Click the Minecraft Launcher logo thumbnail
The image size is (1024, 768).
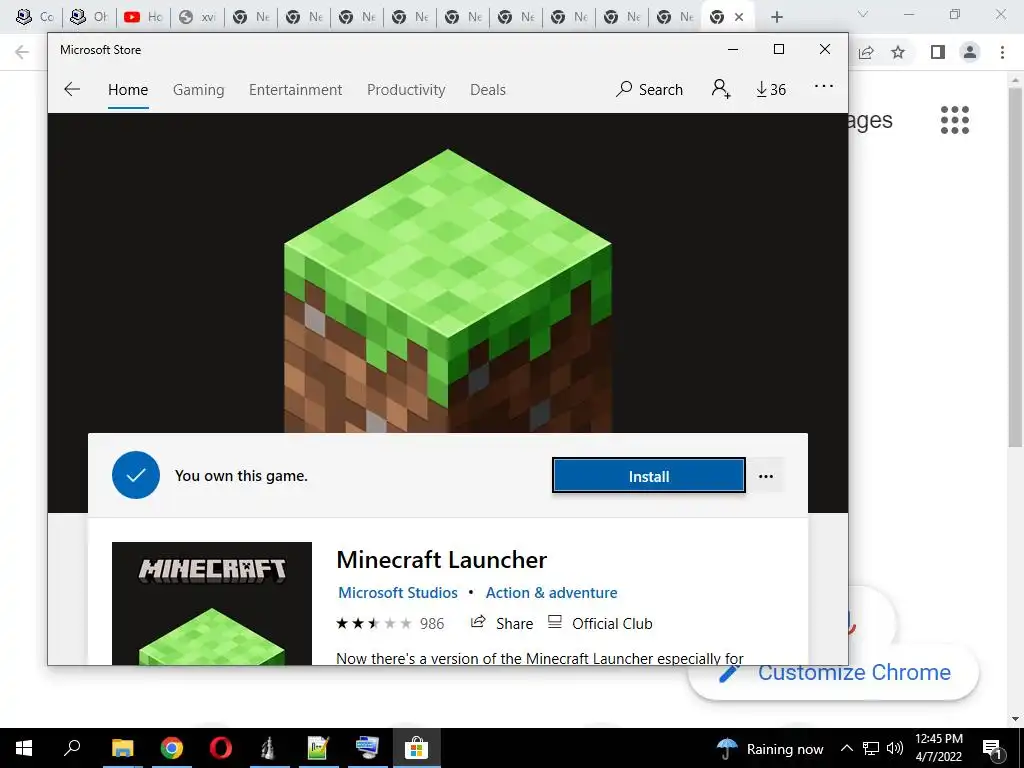coord(212,603)
